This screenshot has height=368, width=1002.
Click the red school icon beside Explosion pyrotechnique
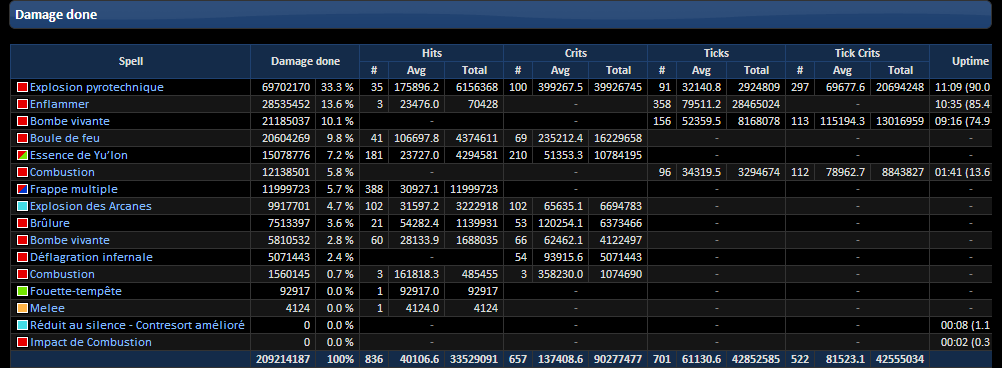point(22,87)
